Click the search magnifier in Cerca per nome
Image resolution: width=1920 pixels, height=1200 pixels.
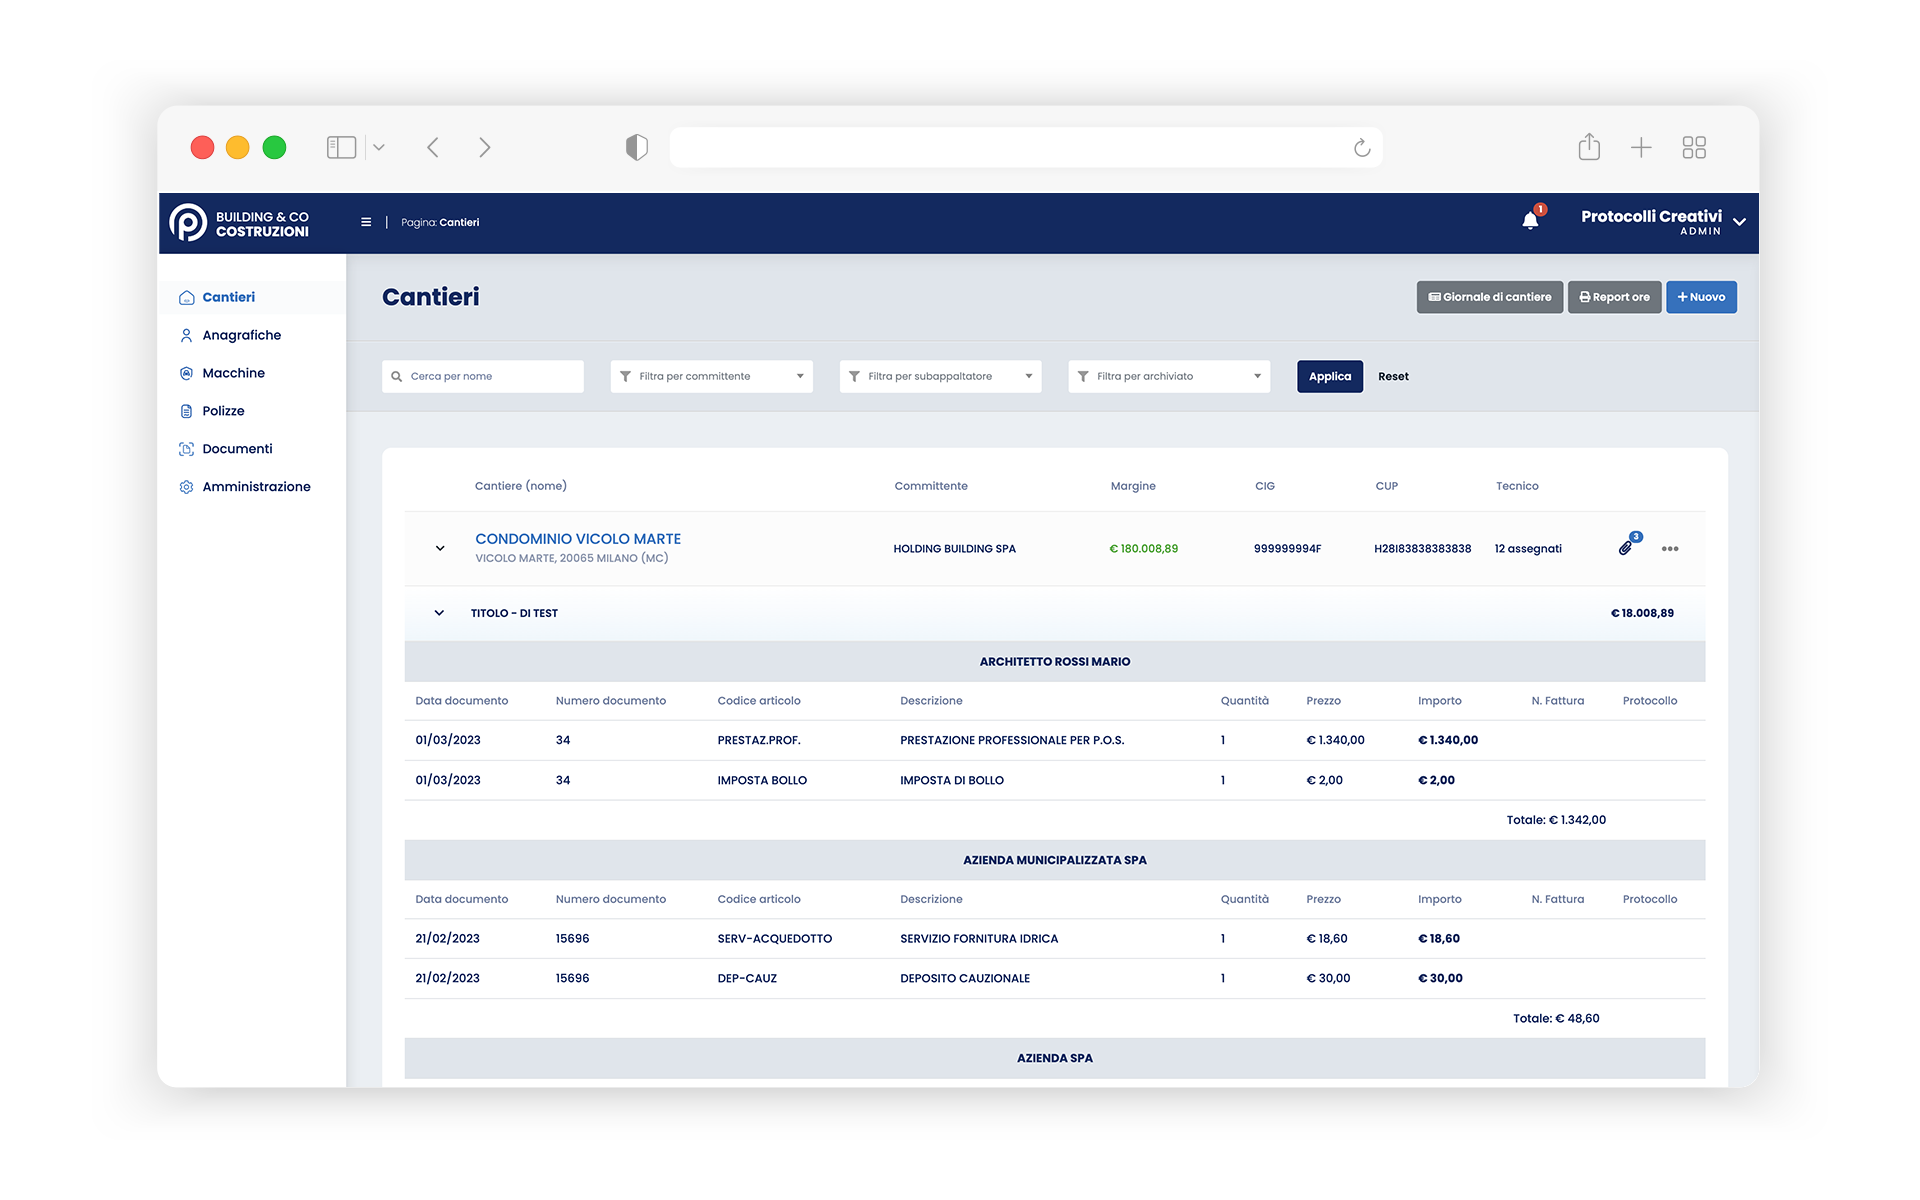click(397, 377)
